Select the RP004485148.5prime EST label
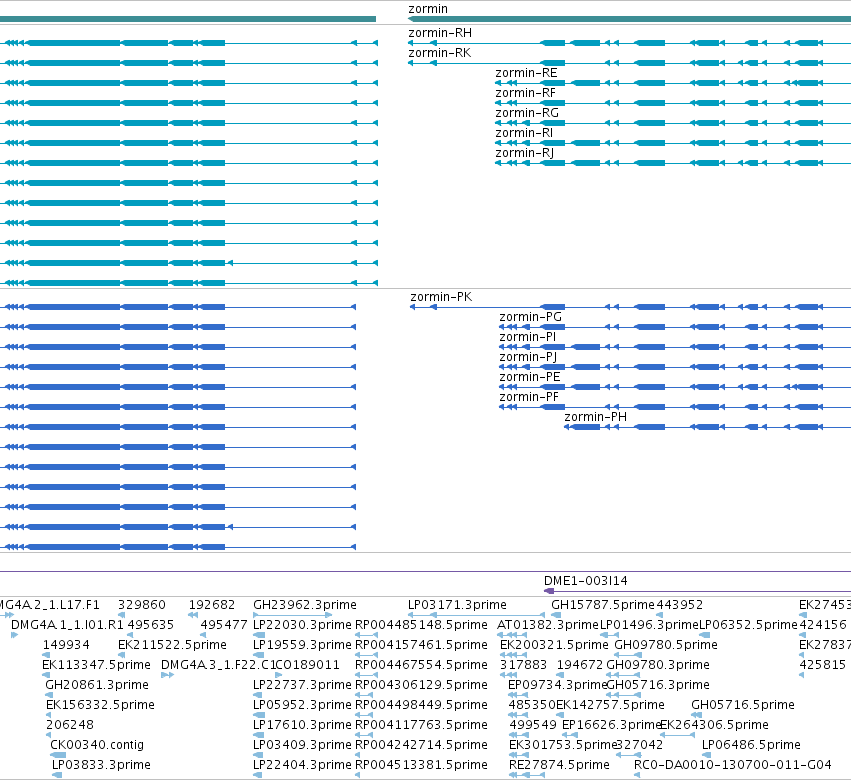851x780 pixels. pos(421,625)
